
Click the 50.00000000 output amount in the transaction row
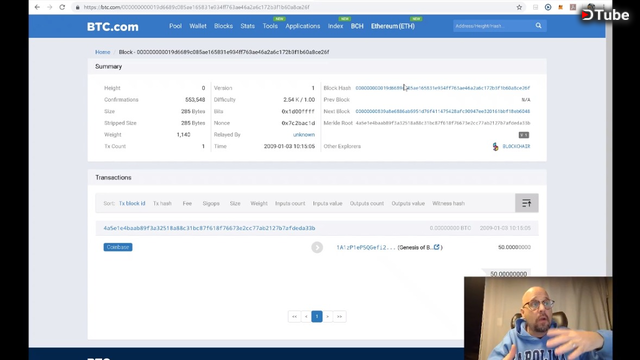pyautogui.click(x=514, y=247)
